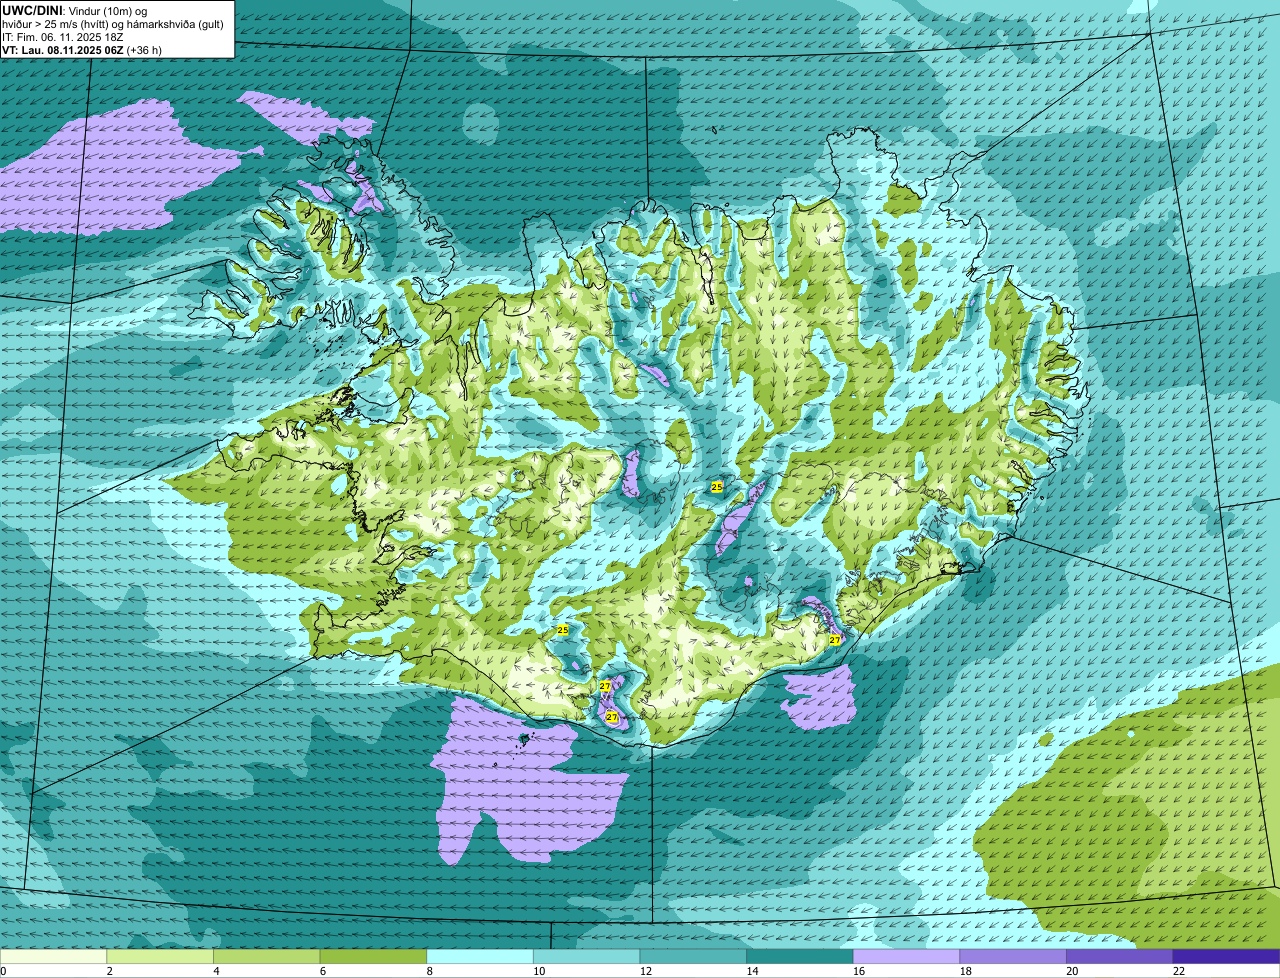Click the 6–8 m/s olive green legend swatch
This screenshot has width=1280, height=978.
coord(373,956)
